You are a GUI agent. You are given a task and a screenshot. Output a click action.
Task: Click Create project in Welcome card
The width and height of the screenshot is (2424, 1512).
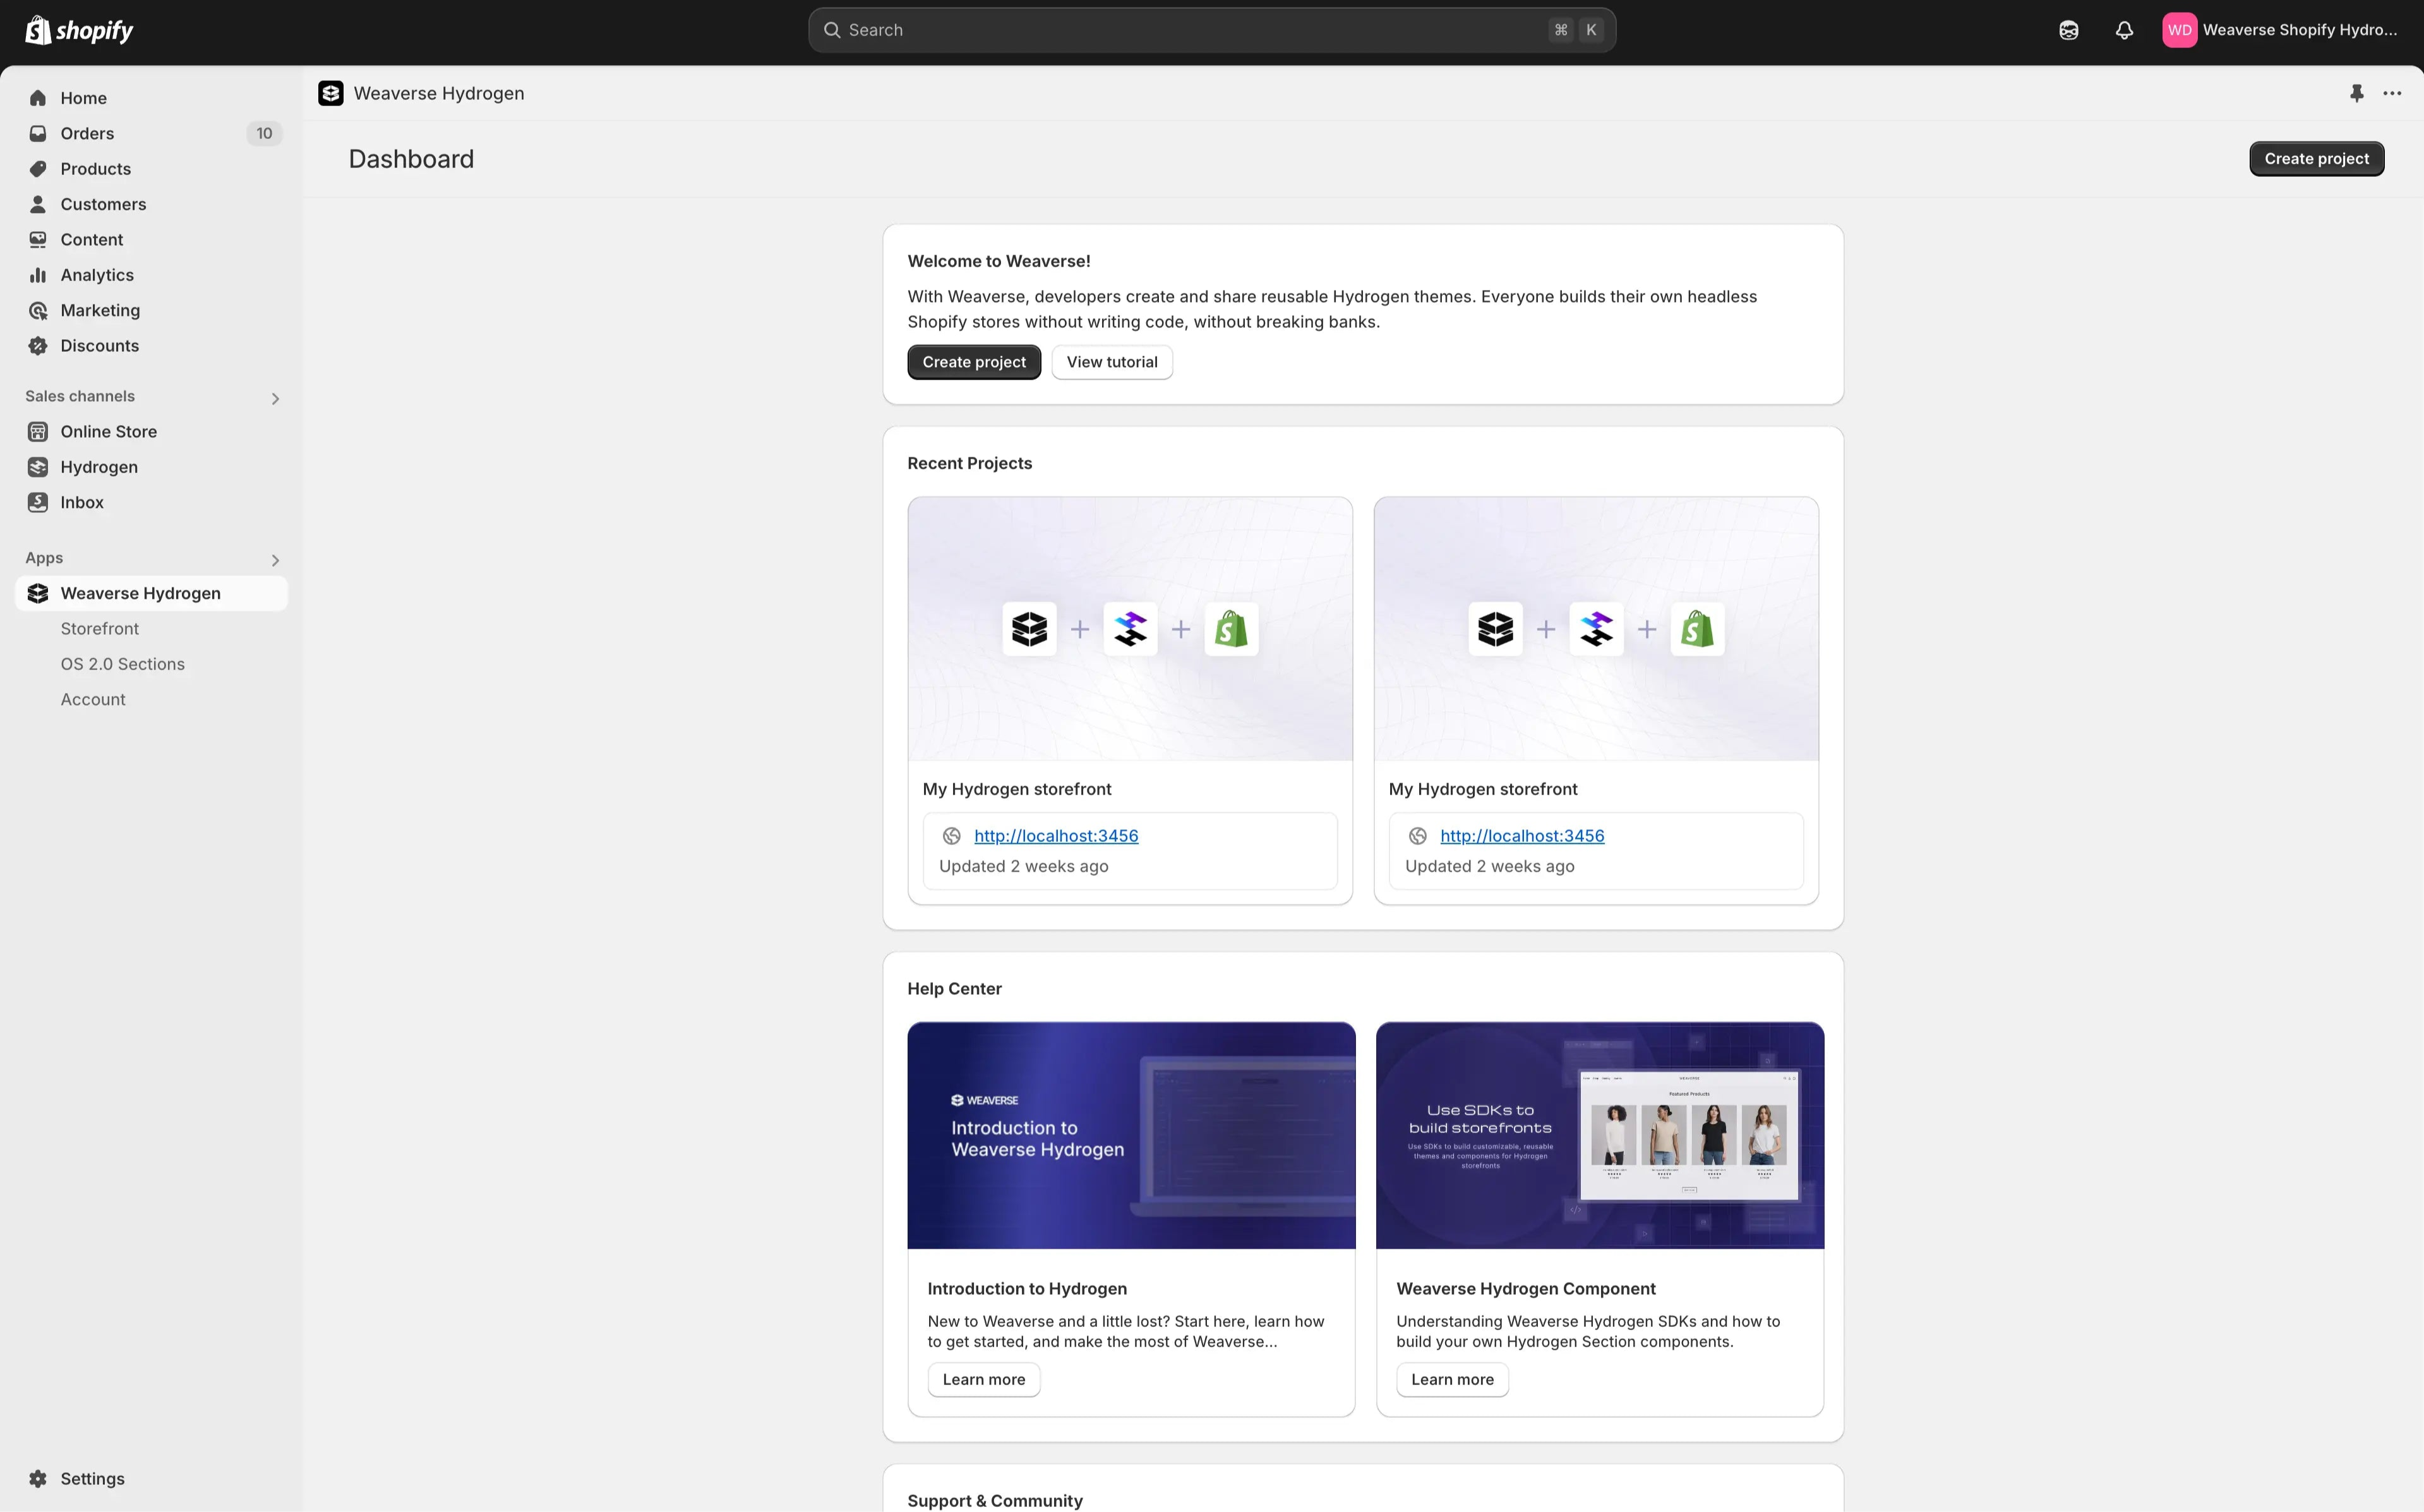974,362
